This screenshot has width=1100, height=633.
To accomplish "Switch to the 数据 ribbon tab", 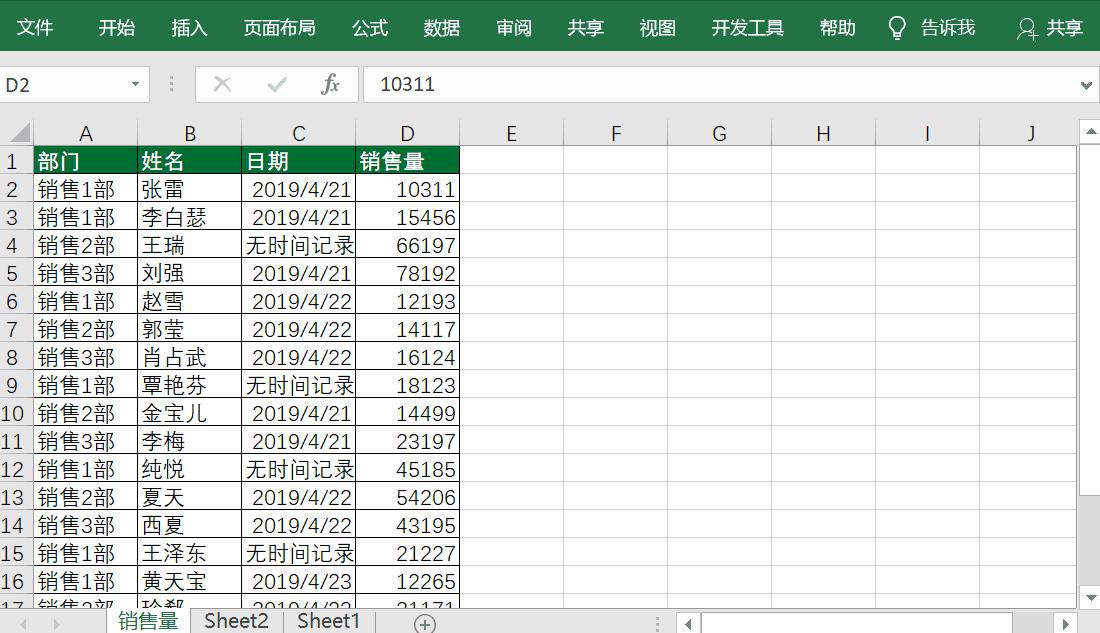I will (x=441, y=27).
